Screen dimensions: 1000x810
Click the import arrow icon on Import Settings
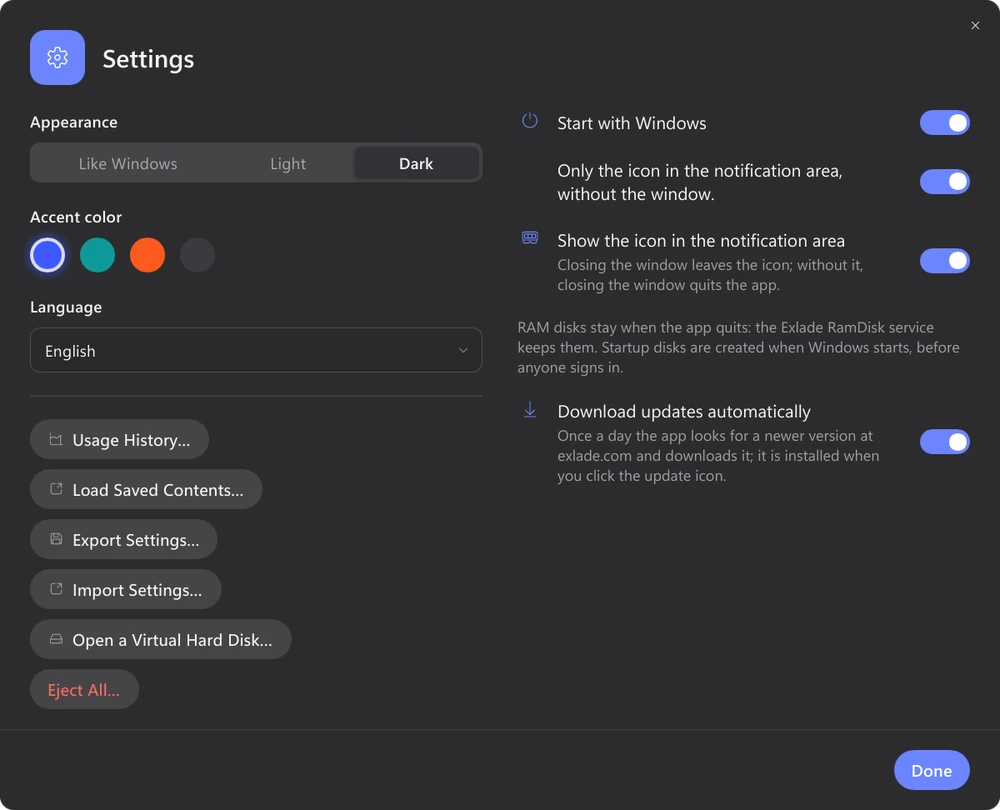pyautogui.click(x=56, y=589)
